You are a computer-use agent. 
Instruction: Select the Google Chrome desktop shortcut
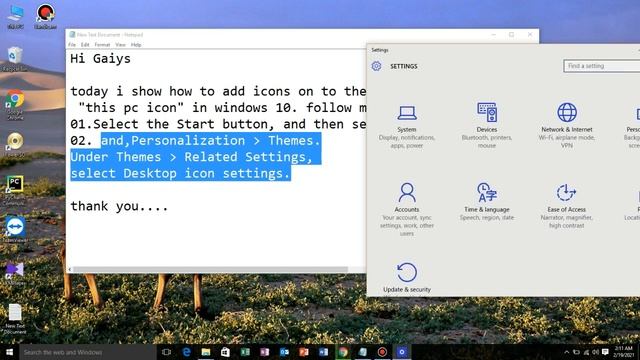click(x=15, y=104)
